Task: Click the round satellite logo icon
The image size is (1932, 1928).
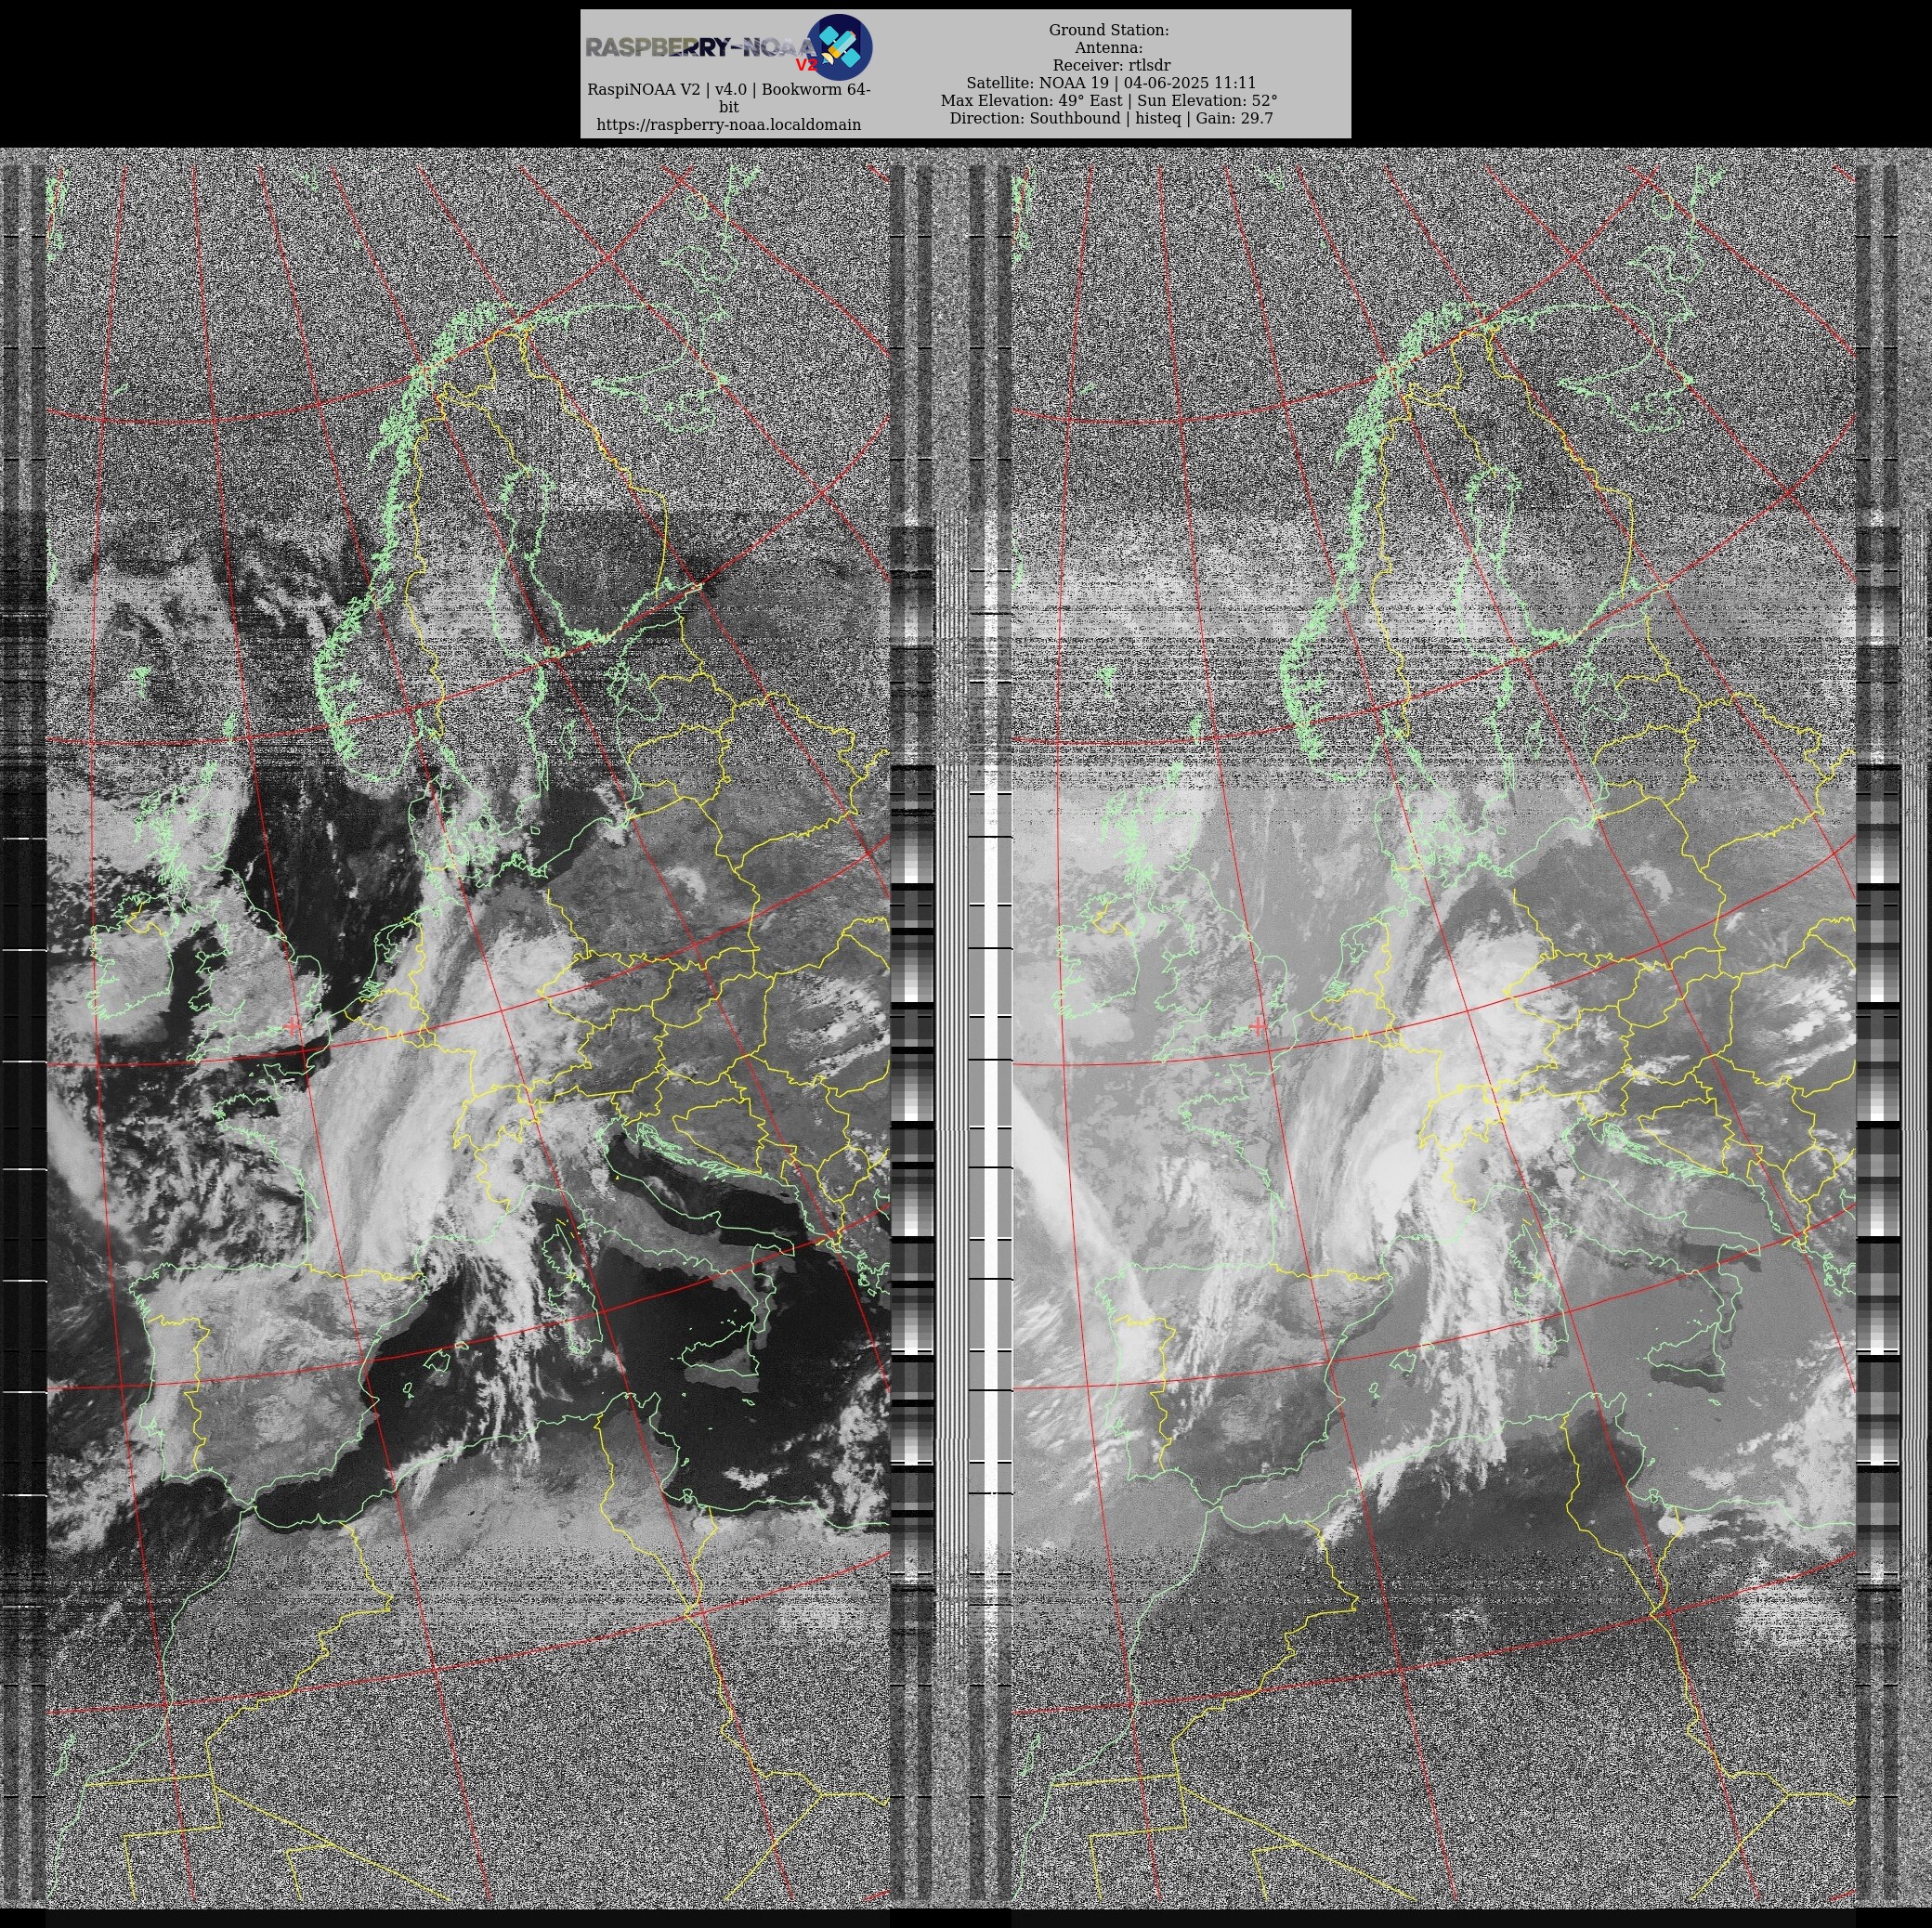Action: point(840,47)
